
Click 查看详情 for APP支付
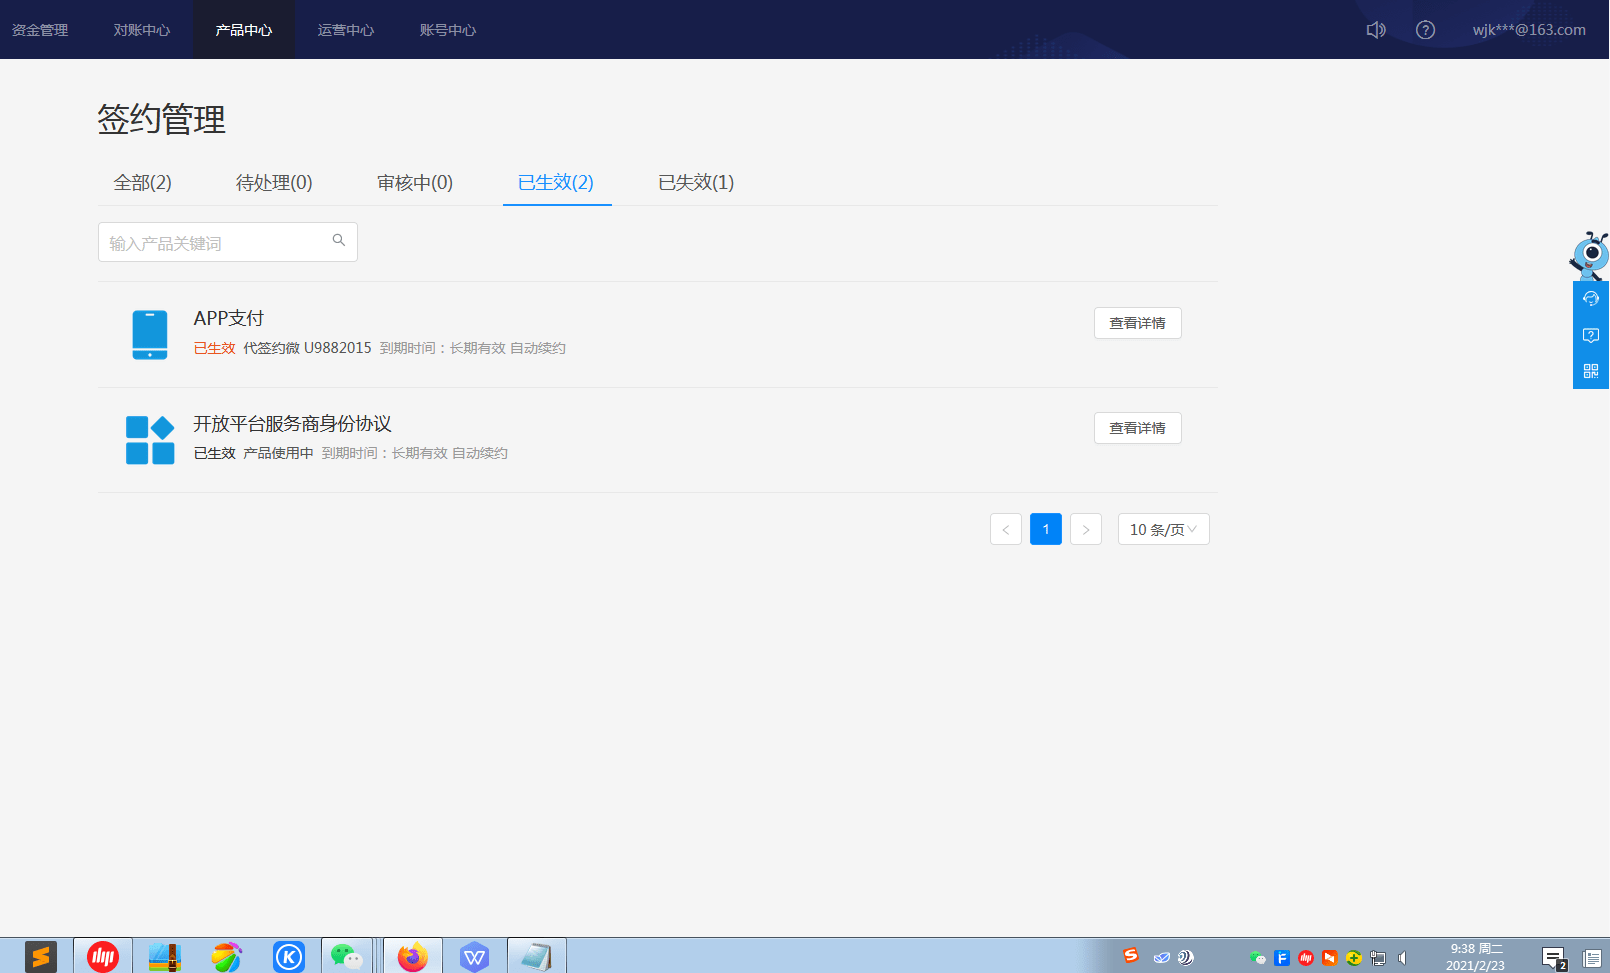coord(1138,323)
